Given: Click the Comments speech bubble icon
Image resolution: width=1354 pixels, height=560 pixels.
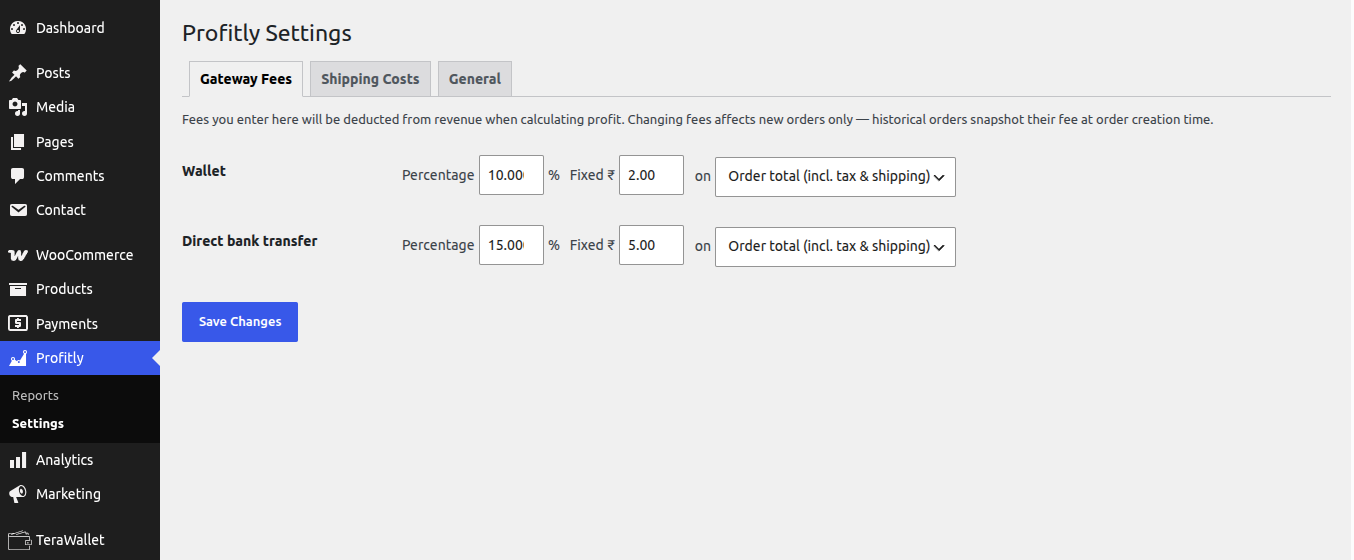Looking at the screenshot, I should click(x=18, y=176).
